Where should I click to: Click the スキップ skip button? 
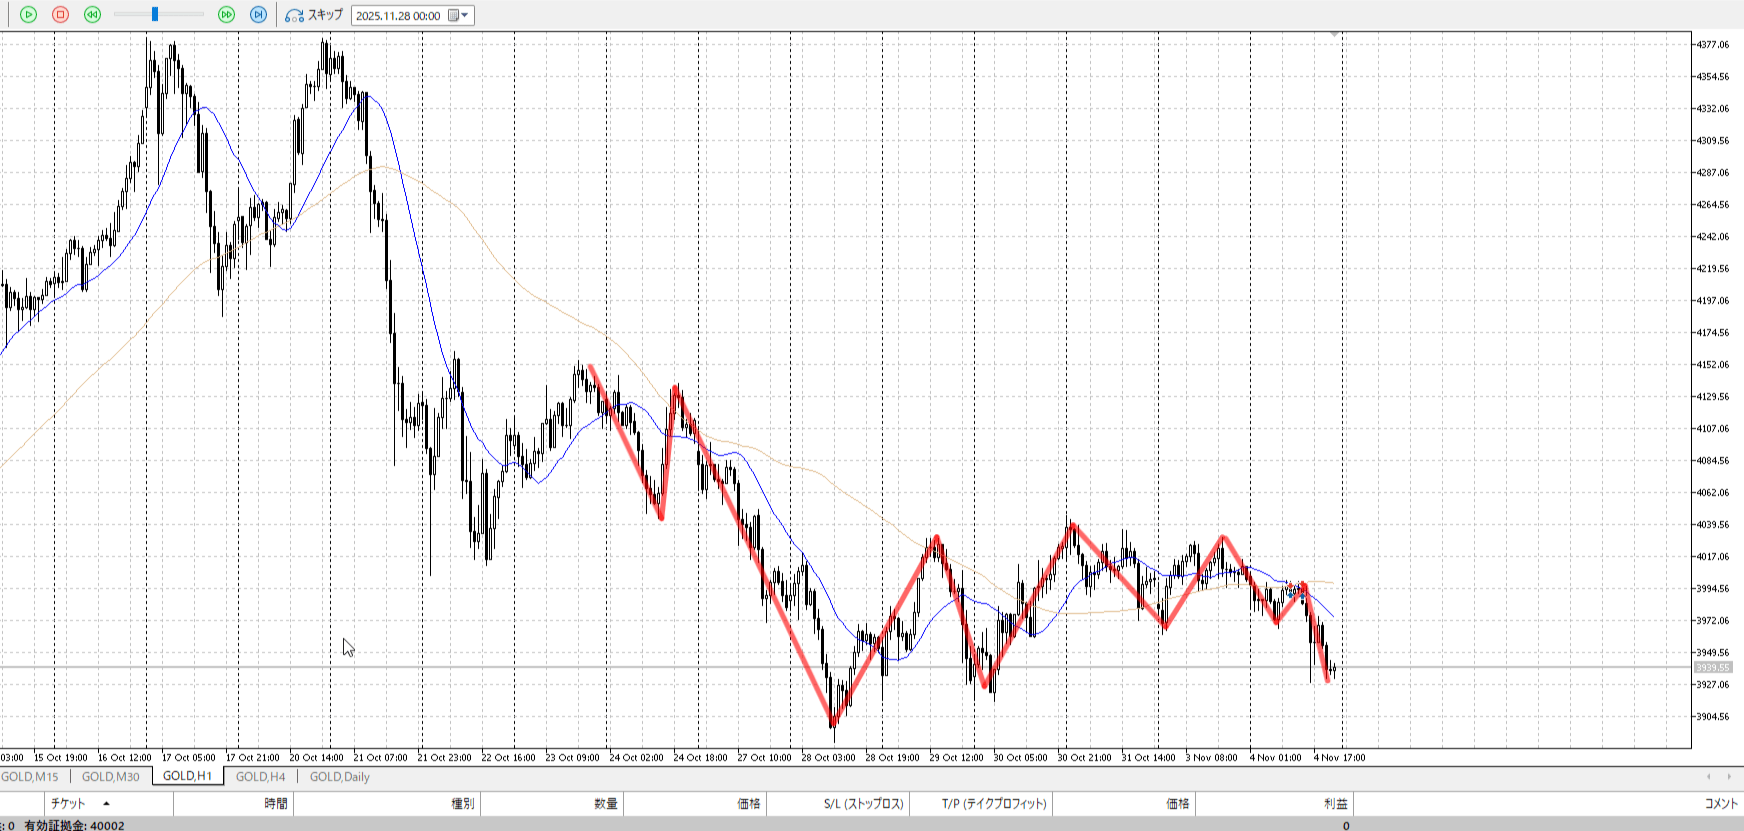pyautogui.click(x=314, y=15)
